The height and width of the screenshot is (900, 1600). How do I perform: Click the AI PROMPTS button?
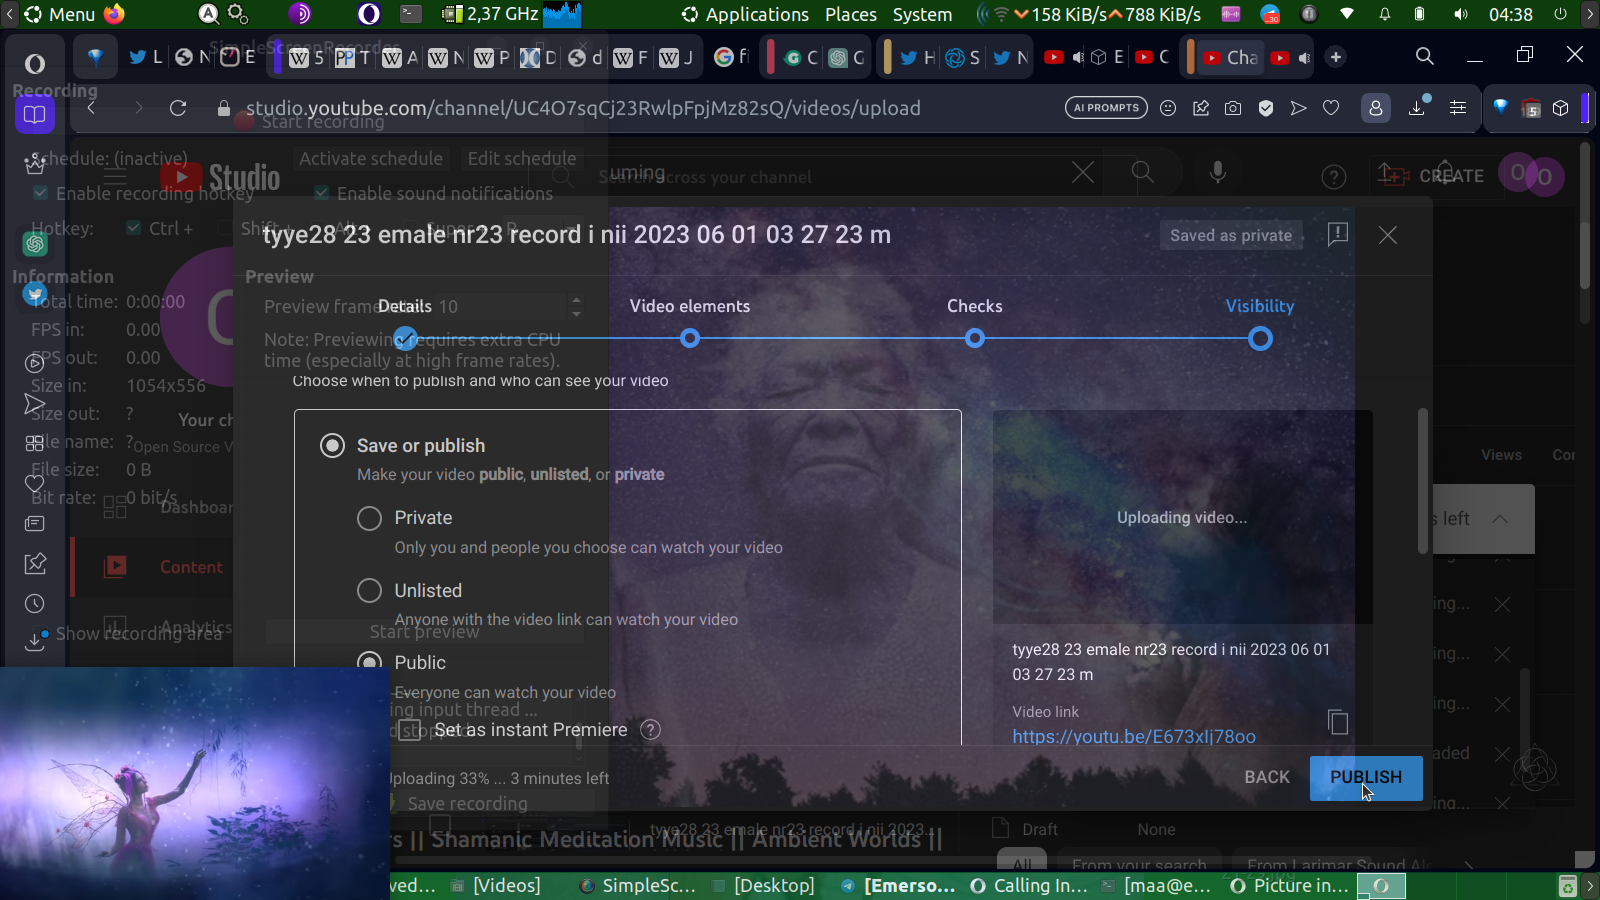click(x=1107, y=108)
